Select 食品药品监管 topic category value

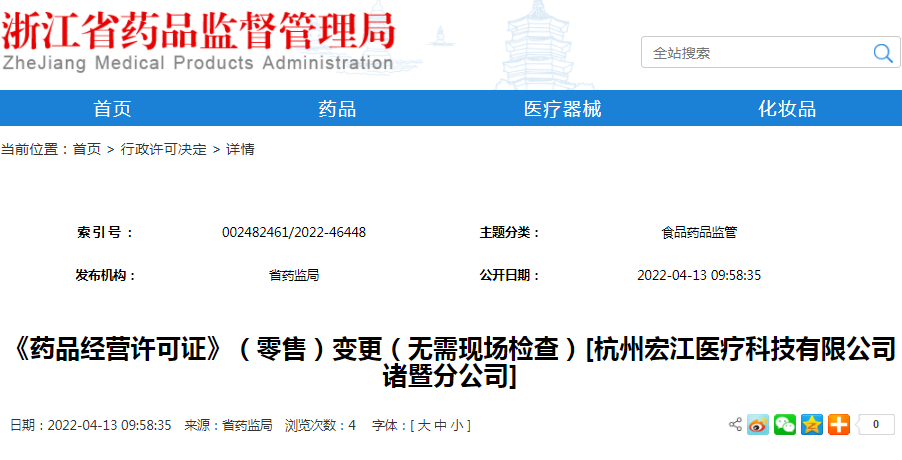tap(699, 232)
